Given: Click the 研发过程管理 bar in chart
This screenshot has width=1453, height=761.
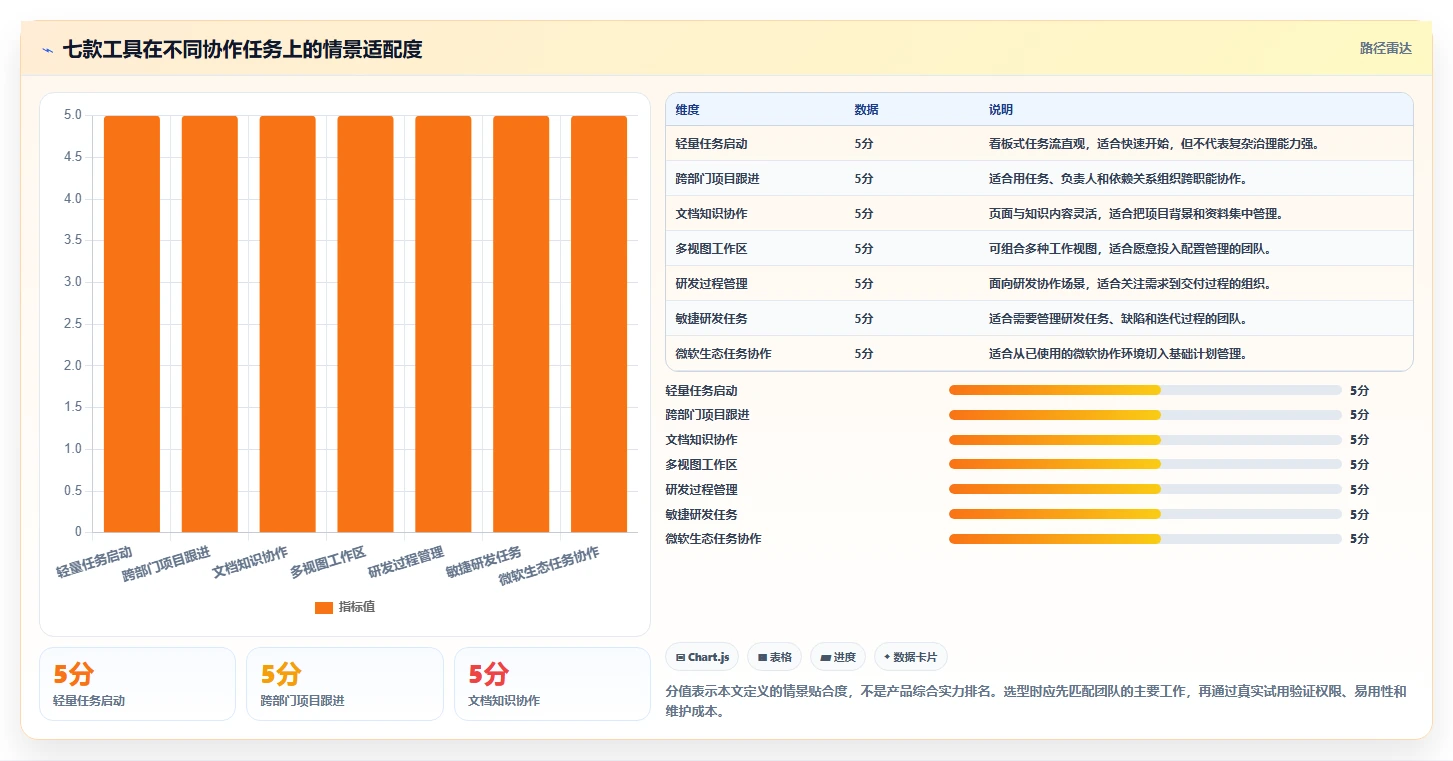Looking at the screenshot, I should [443, 324].
